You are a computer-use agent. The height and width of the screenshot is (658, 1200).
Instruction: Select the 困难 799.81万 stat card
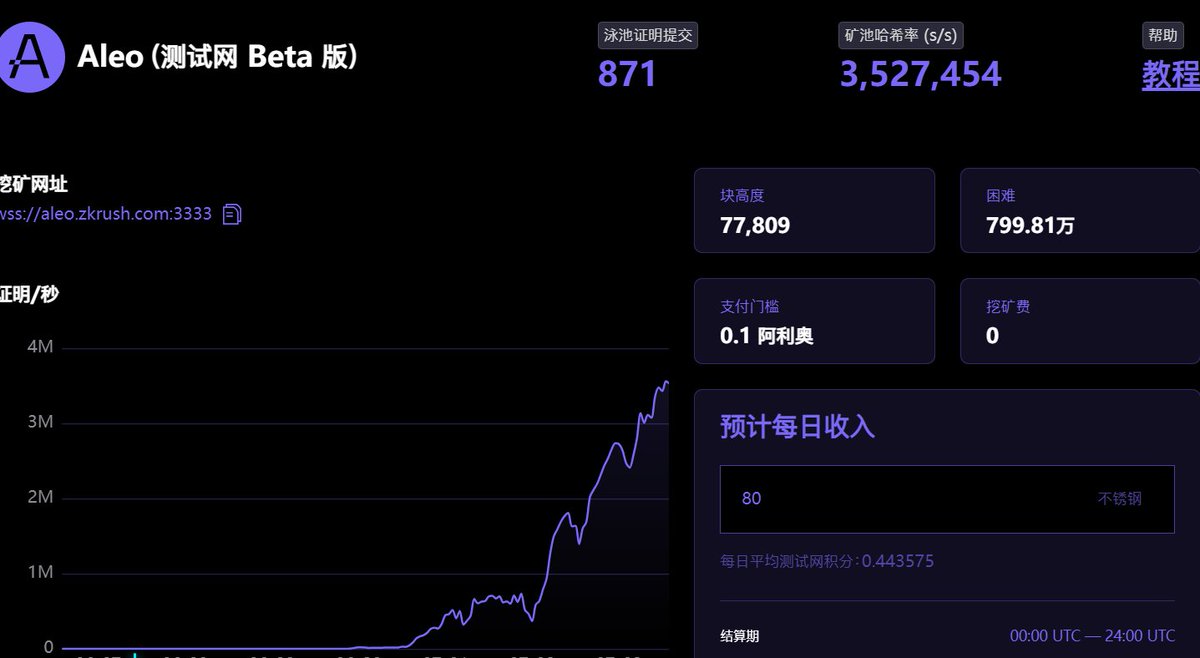[1079, 210]
